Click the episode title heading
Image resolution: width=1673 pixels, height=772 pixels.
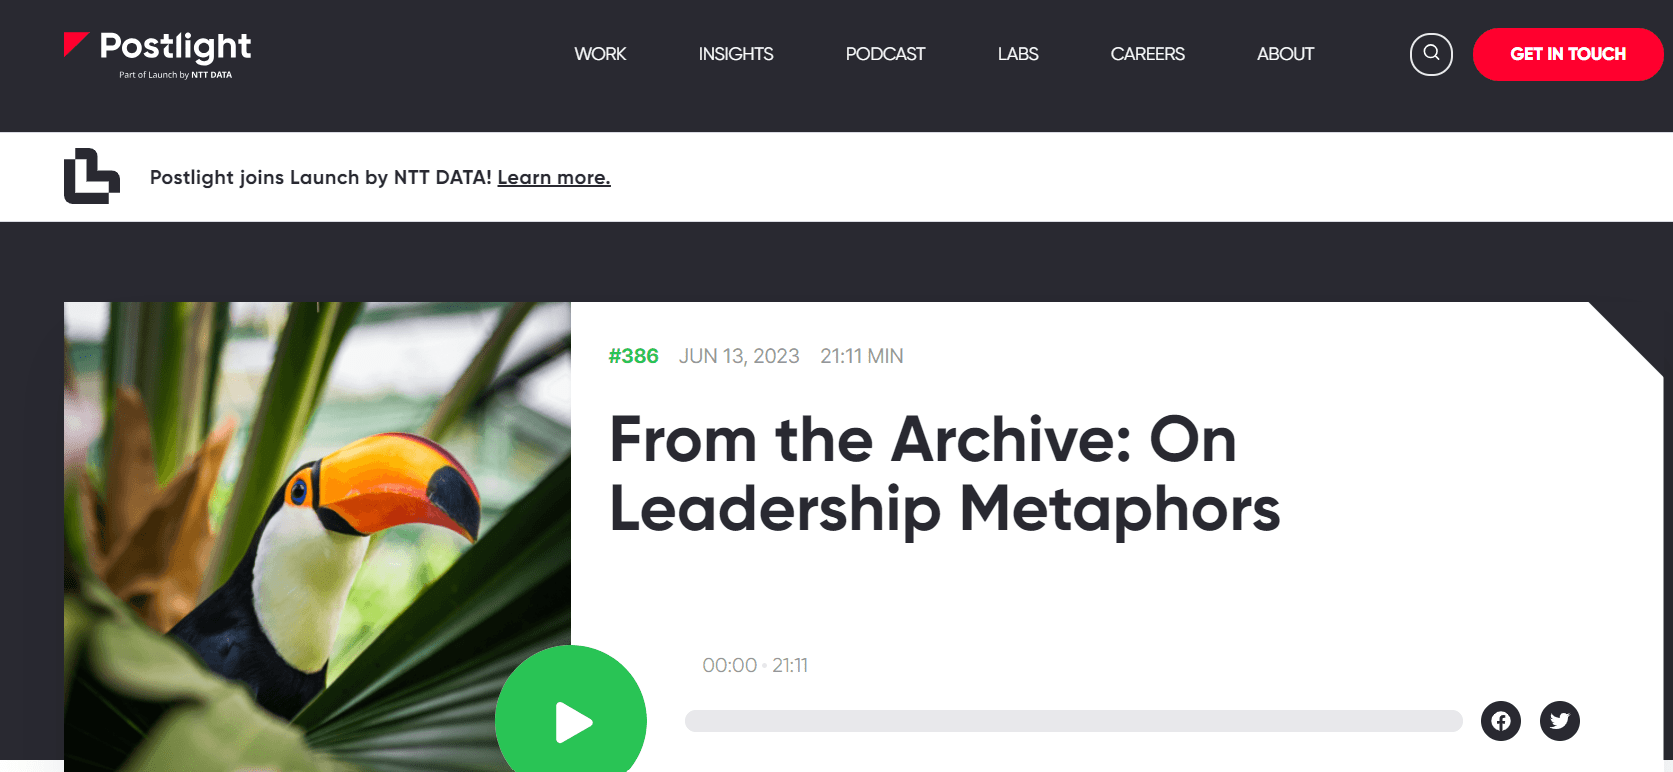coord(944,475)
